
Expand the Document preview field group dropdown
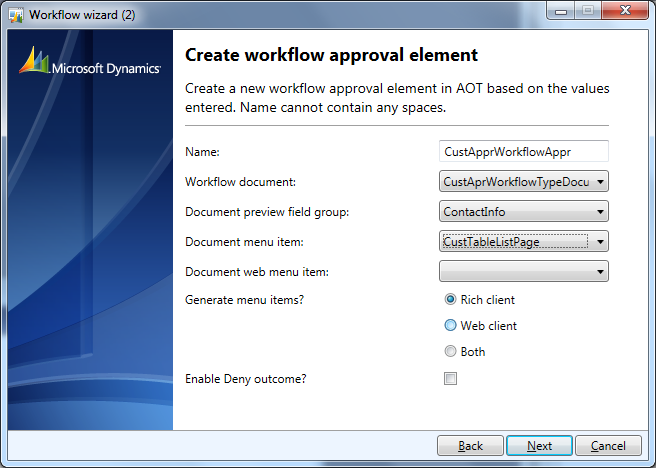(524, 212)
